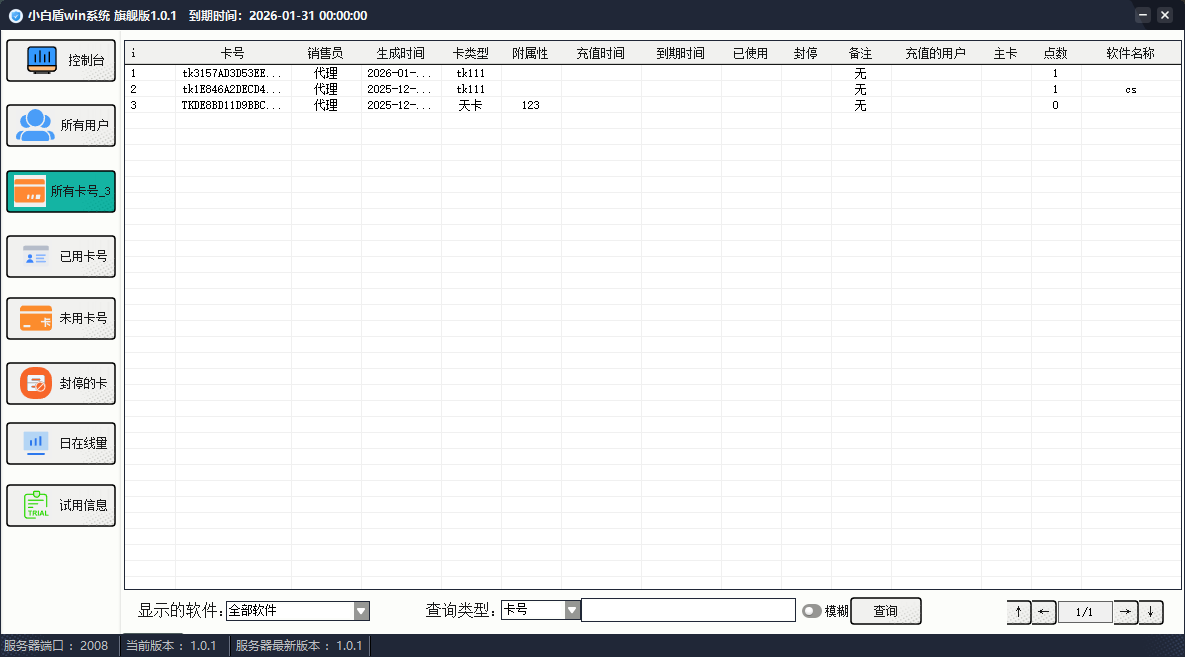1185x657 pixels.
Task: View 已用卡号 used cards
Action: (x=61, y=256)
